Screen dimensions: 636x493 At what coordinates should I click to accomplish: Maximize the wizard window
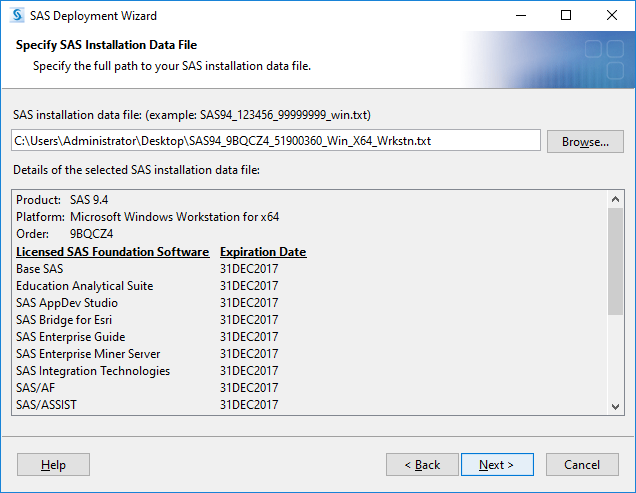click(x=566, y=15)
